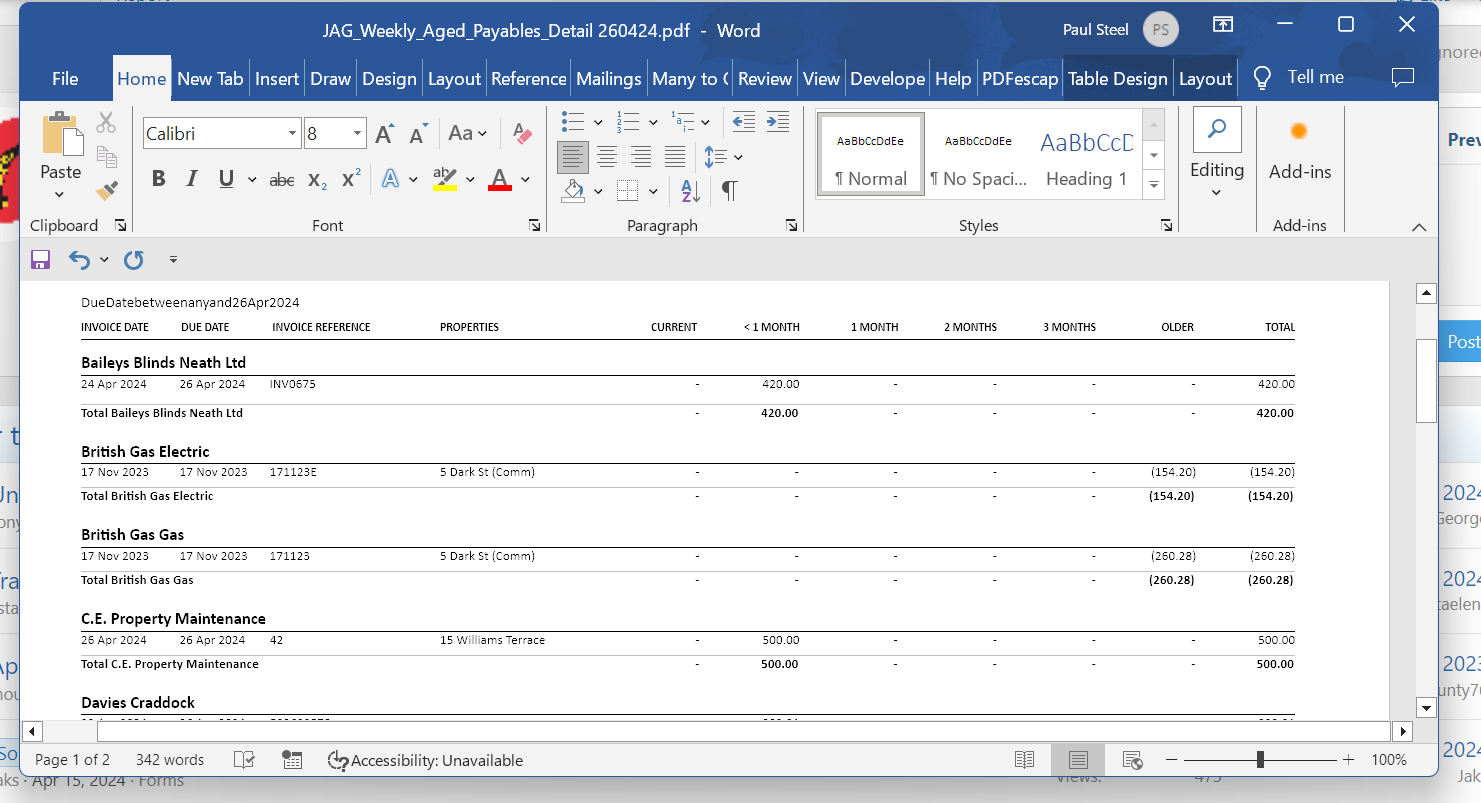Apply the Normal style

click(870, 156)
